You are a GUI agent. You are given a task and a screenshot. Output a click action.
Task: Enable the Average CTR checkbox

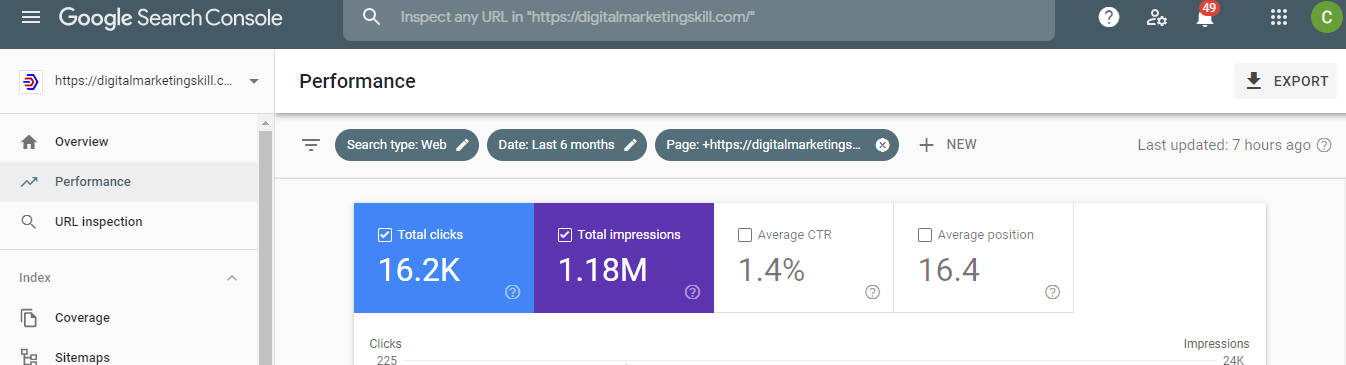tap(745, 235)
